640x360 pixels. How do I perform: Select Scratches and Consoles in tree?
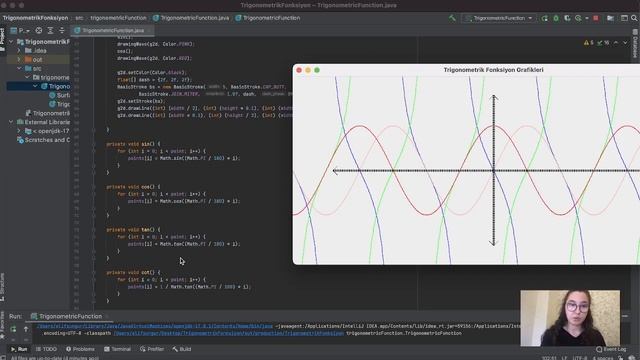pyautogui.click(x=43, y=140)
